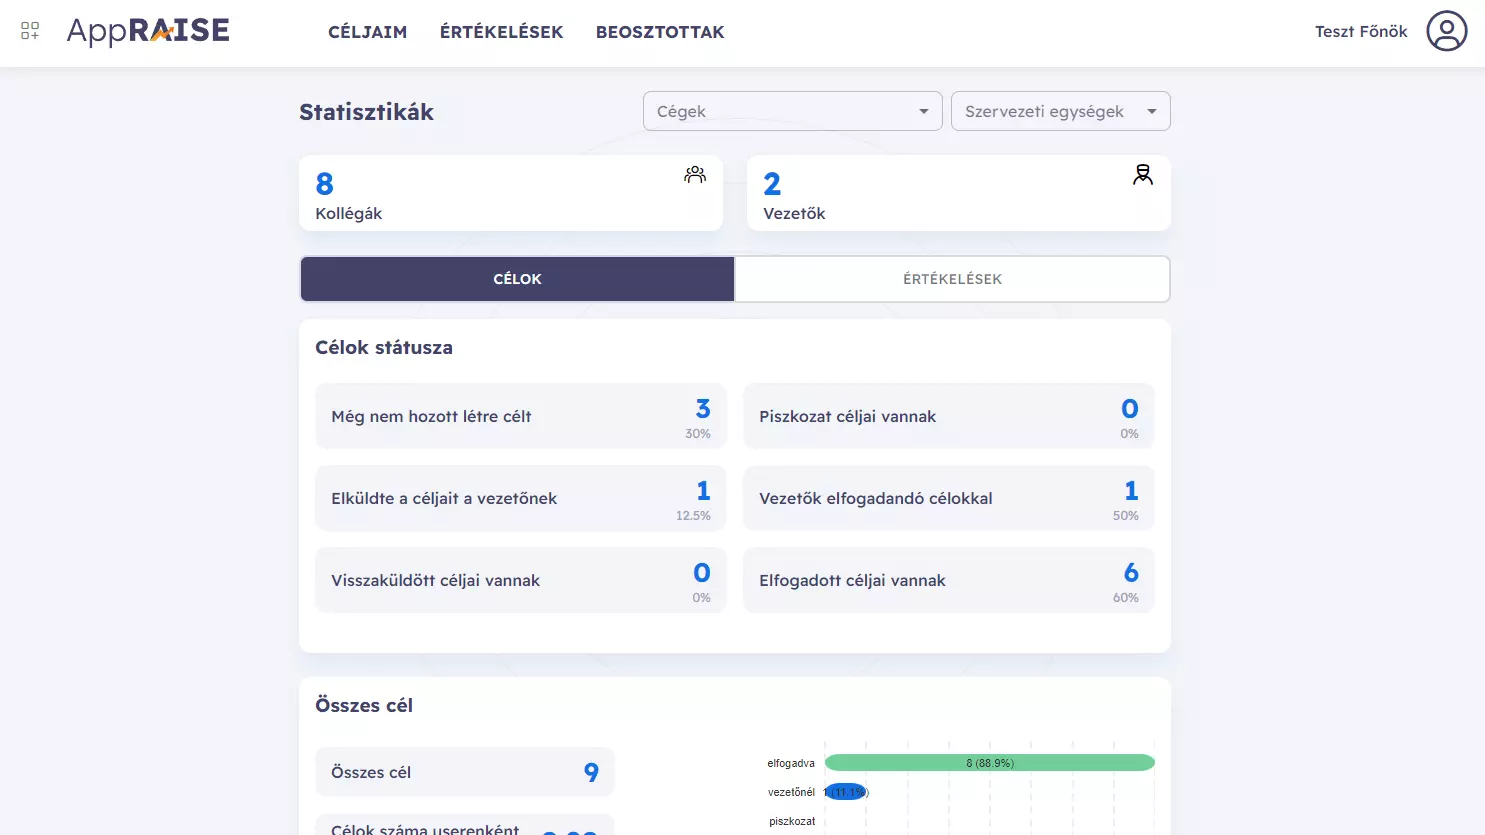Select Elküldte a céljait a vezetőnek row
This screenshot has width=1485, height=835.
coord(521,498)
